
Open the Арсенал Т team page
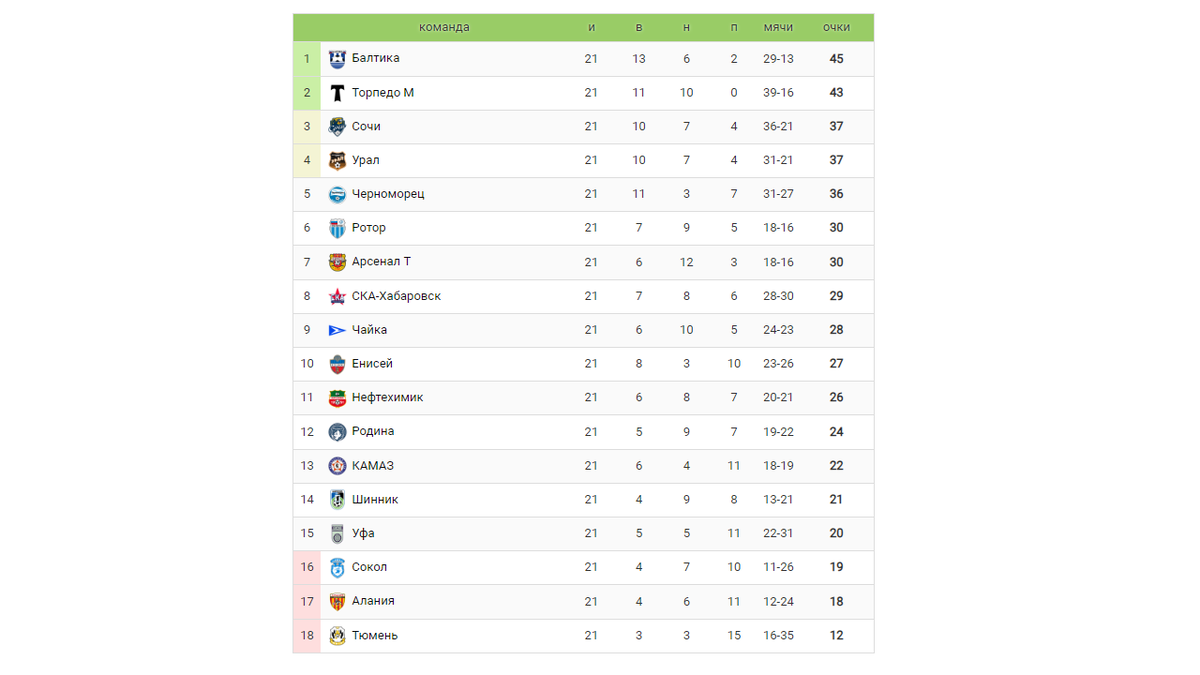point(381,262)
